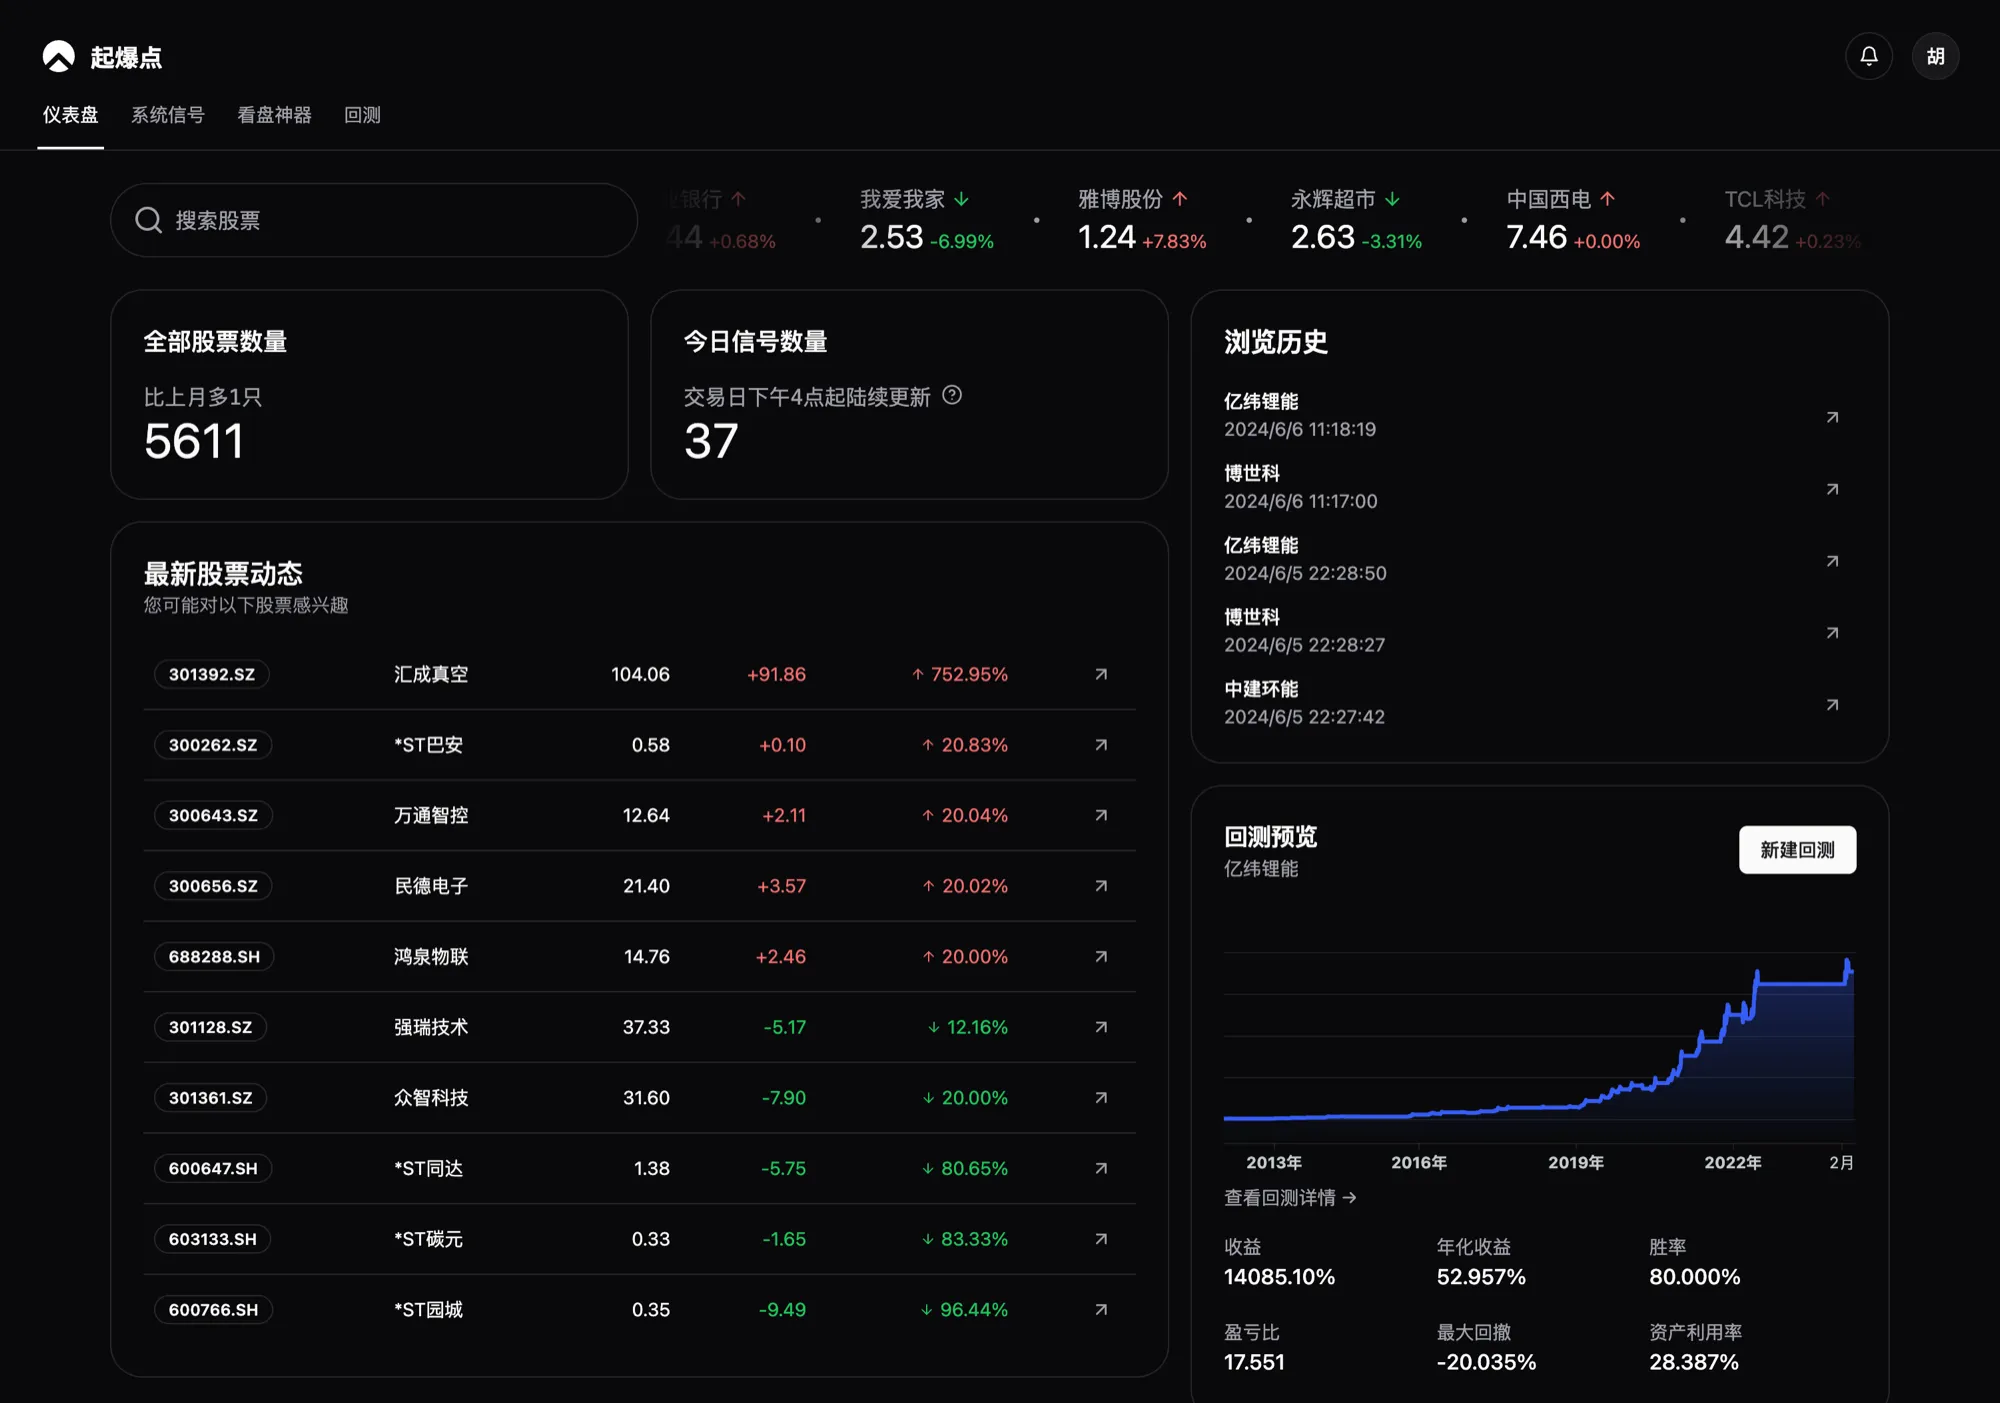Viewport: 2000px width, 1403px height.
Task: Switch to 回测 tab
Action: (362, 115)
